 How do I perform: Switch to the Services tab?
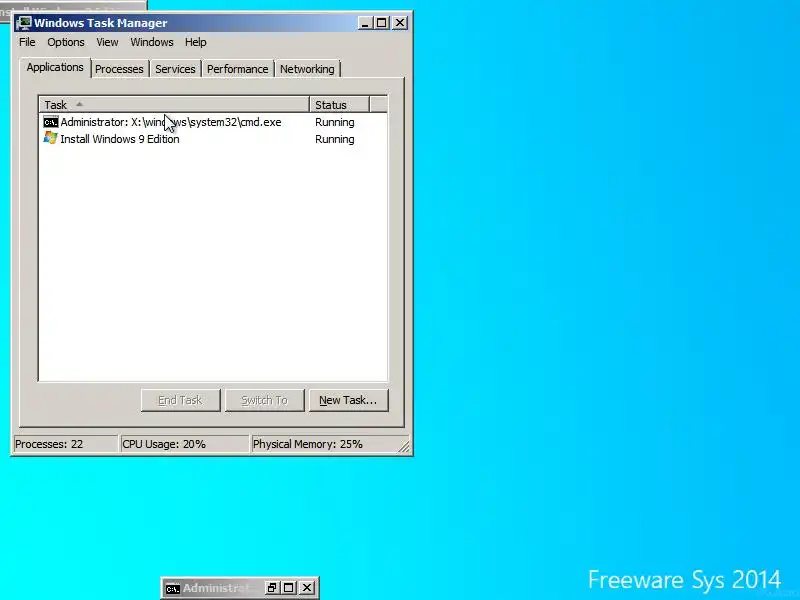(x=175, y=69)
